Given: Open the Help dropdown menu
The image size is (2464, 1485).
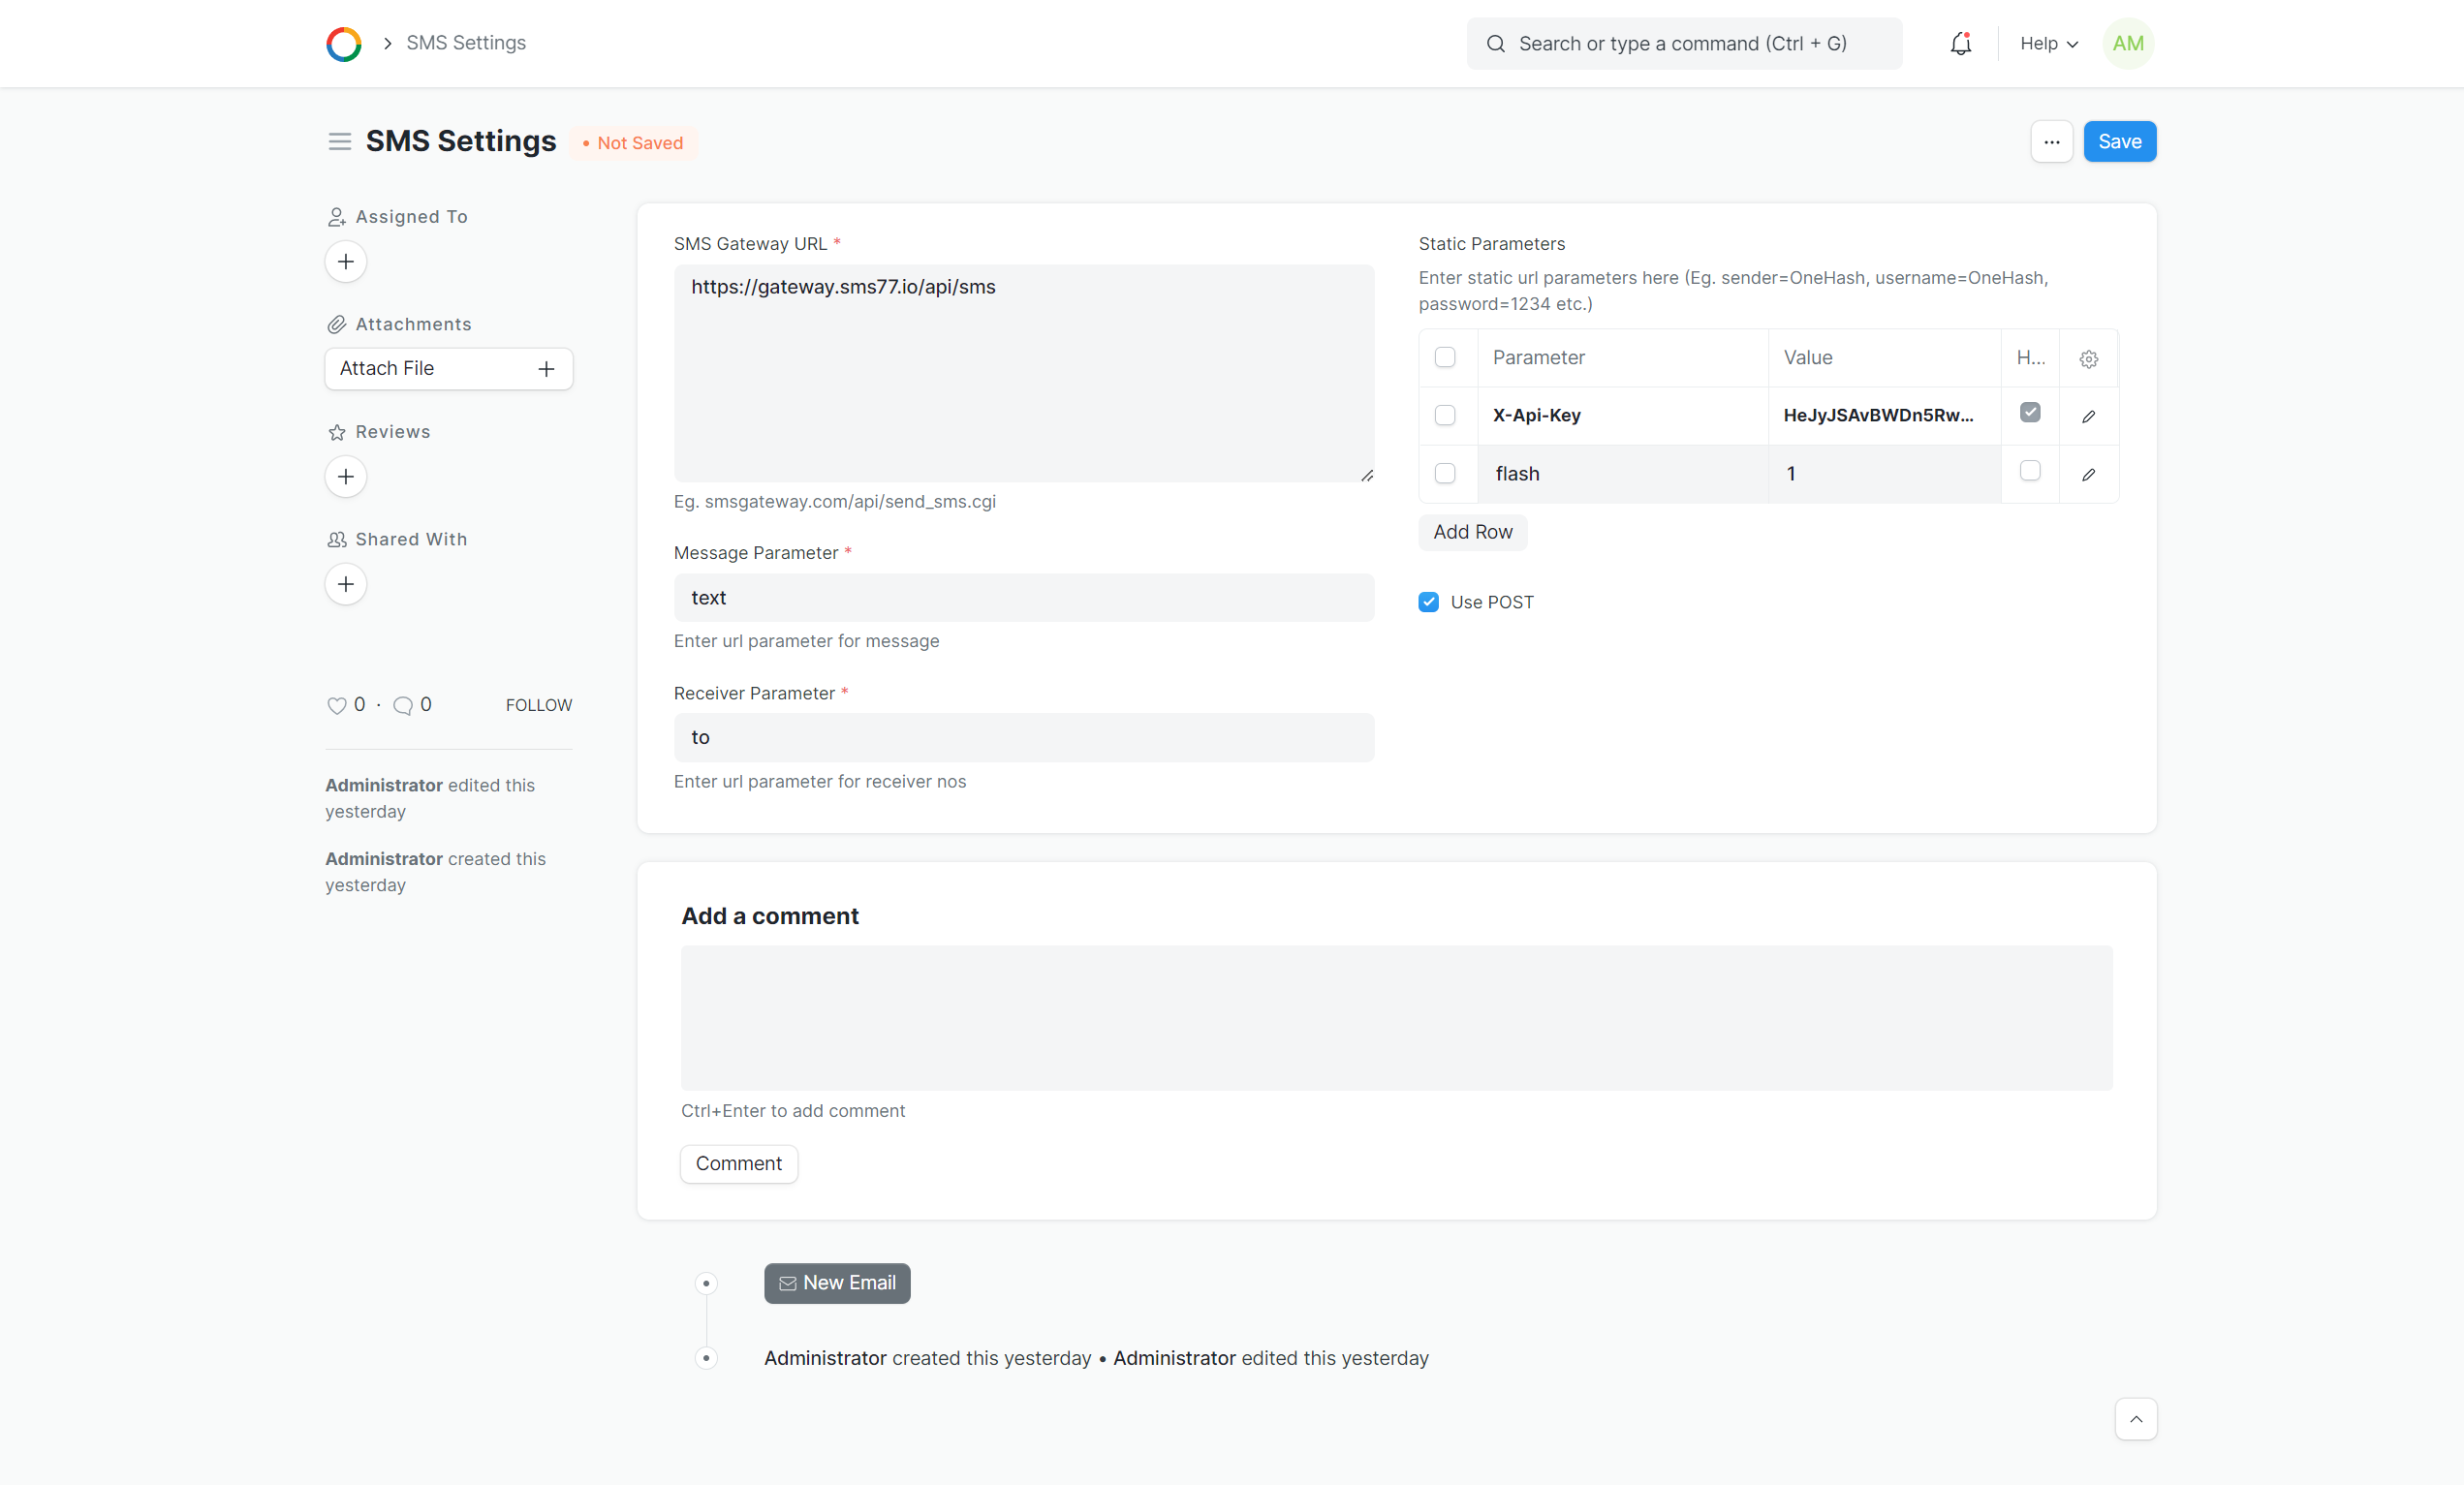Looking at the screenshot, I should [2048, 44].
